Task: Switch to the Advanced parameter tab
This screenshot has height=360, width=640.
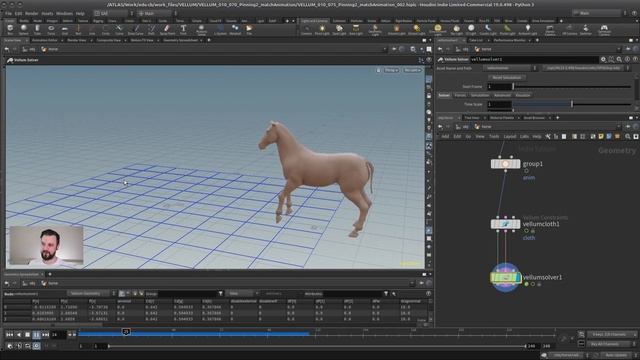Action: pos(502,95)
